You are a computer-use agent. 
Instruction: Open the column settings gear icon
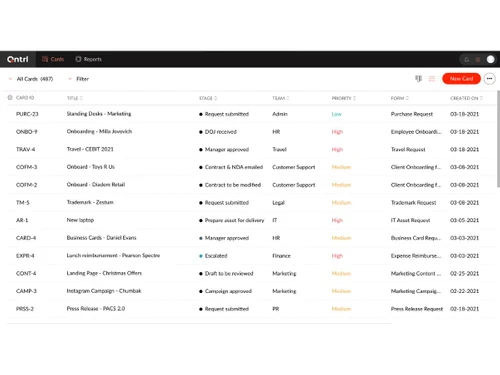(10, 98)
